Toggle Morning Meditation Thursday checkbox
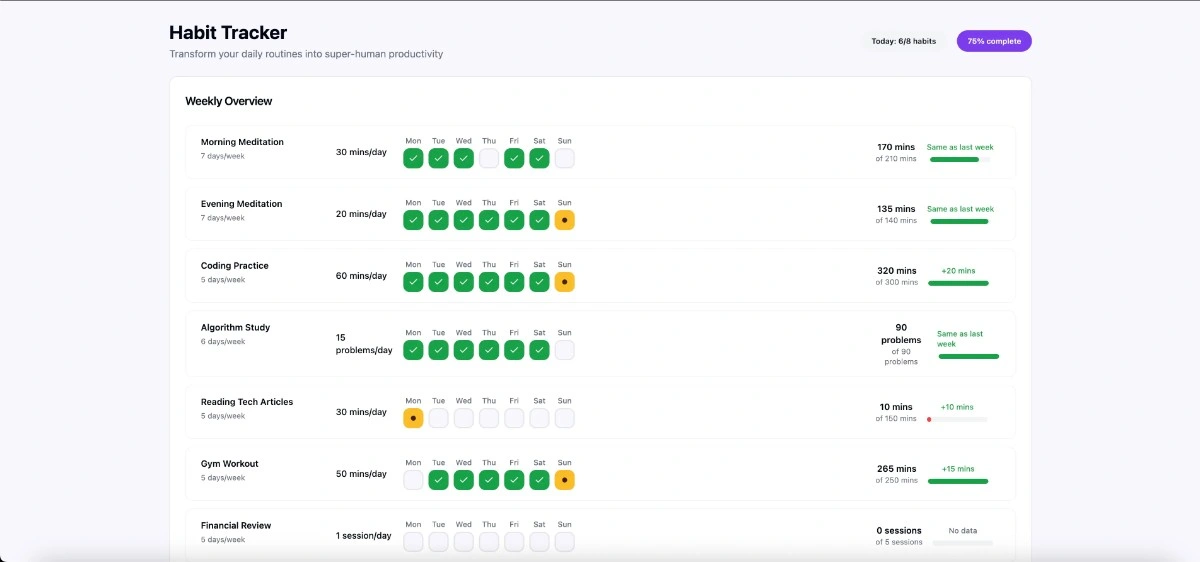 click(x=489, y=158)
